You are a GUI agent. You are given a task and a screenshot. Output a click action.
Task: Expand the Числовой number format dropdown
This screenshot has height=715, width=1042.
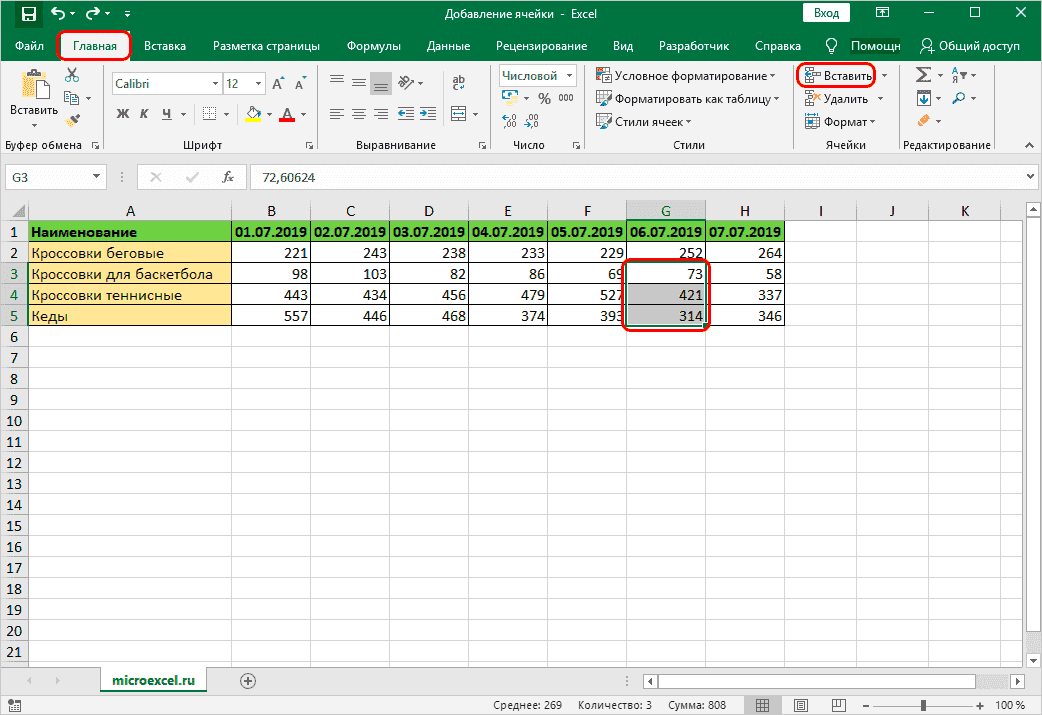tap(570, 76)
